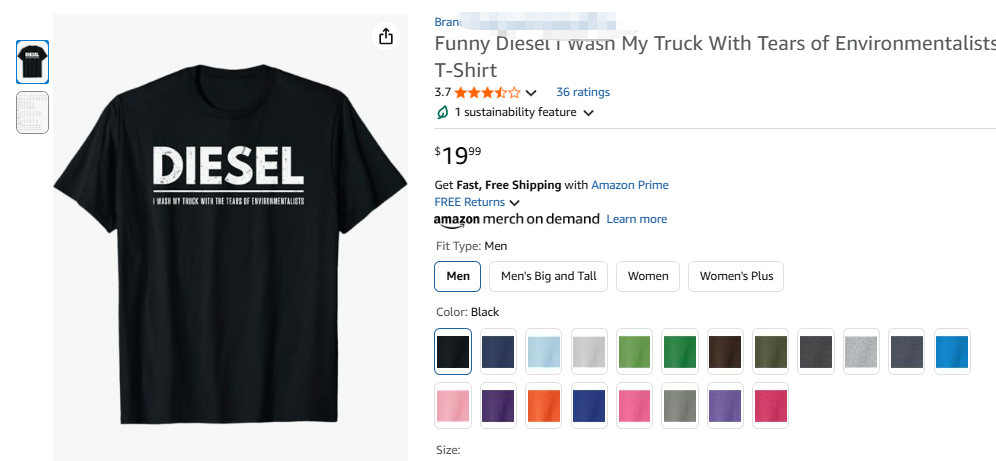Pick the light pink color swatch
Screen dimensions: 996x461
(453, 405)
